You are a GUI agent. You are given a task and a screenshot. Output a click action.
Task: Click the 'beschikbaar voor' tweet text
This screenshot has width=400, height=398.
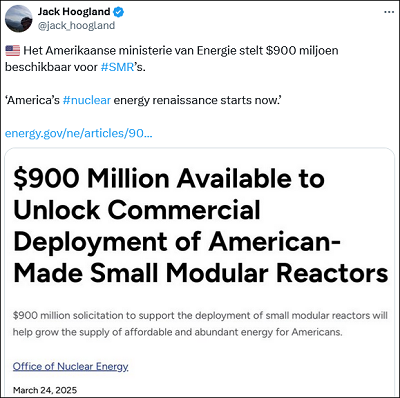(51, 67)
